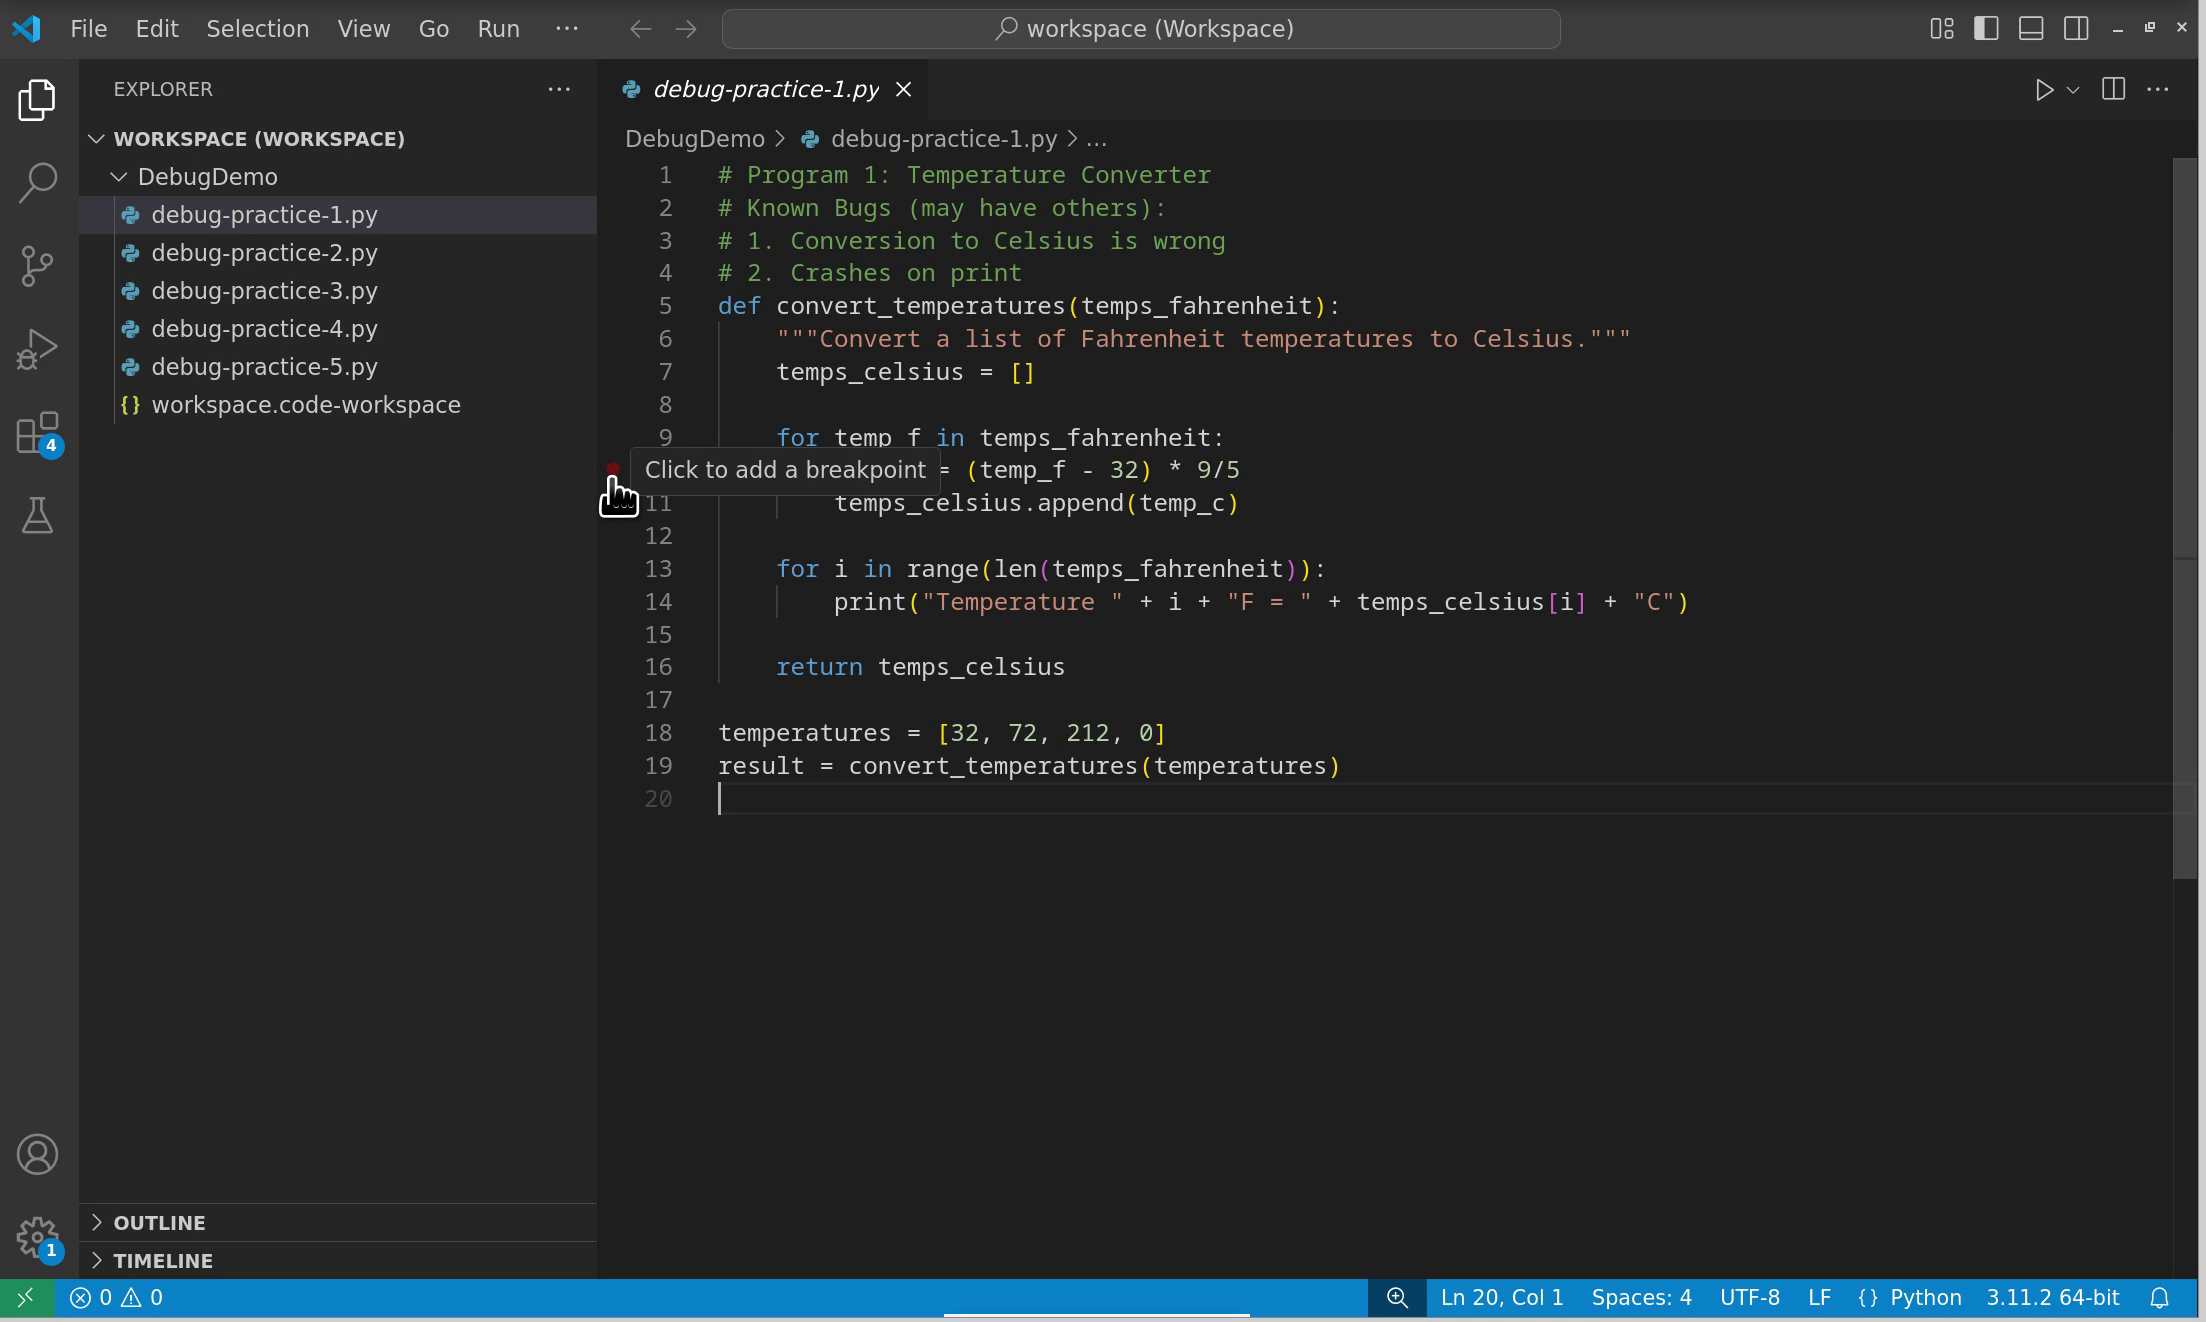Viewport: 2206px width, 1322px height.
Task: Open the run options dropdown arrow
Action: [2074, 90]
